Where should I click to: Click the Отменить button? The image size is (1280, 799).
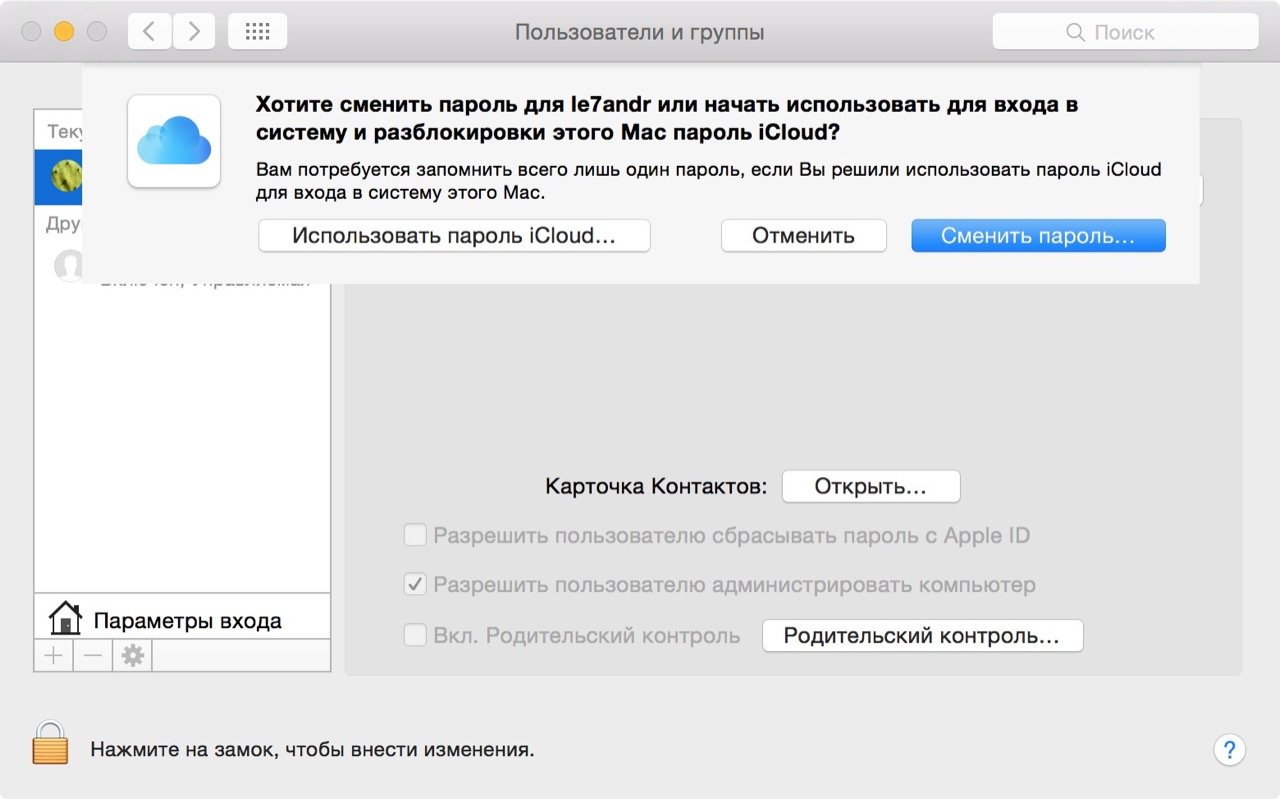tap(804, 236)
